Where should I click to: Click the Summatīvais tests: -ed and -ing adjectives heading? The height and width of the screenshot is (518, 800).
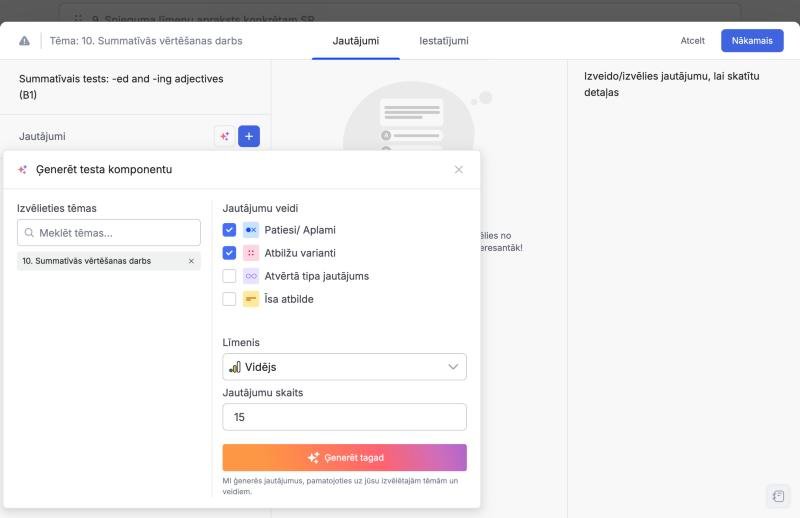[x=121, y=87]
